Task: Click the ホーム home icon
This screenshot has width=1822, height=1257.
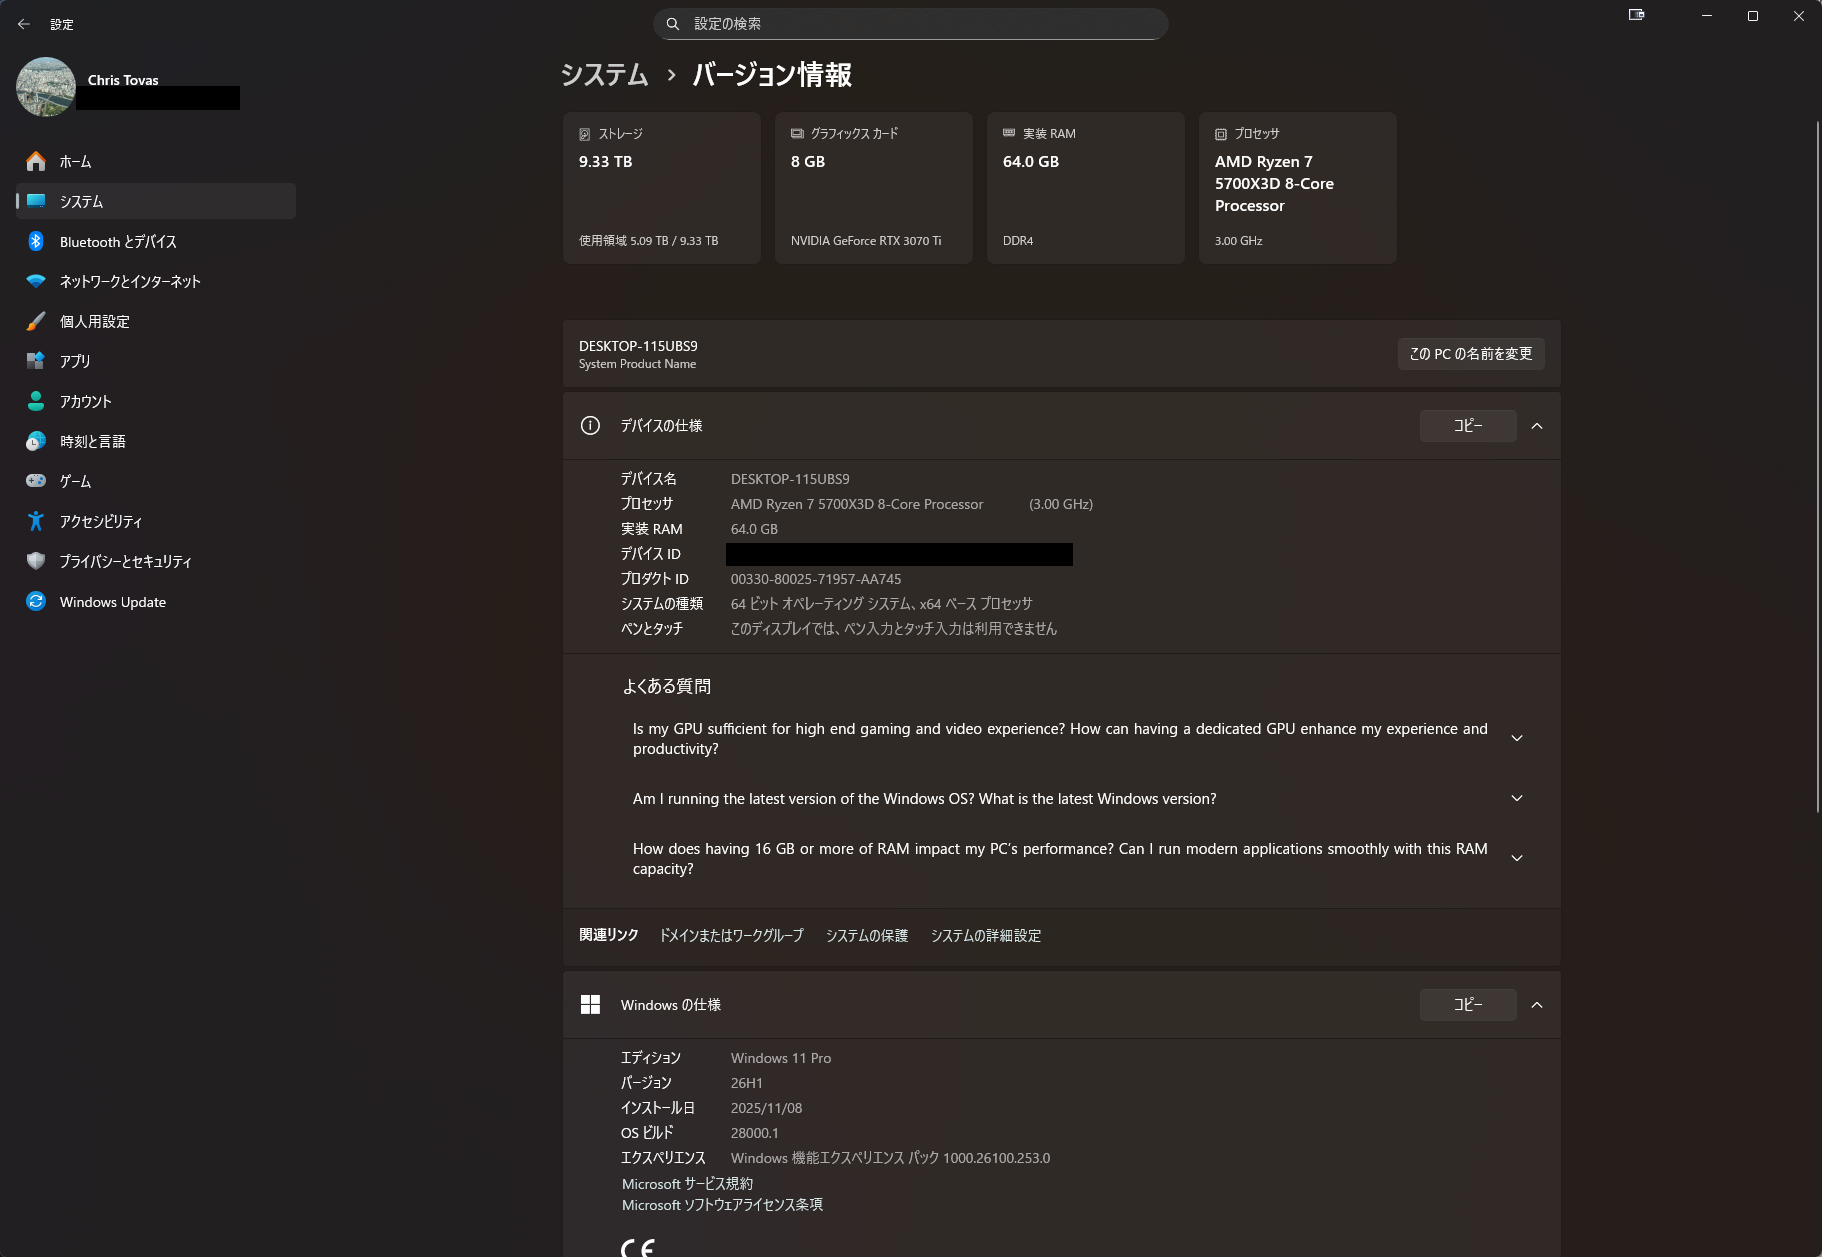Action: click(36, 161)
